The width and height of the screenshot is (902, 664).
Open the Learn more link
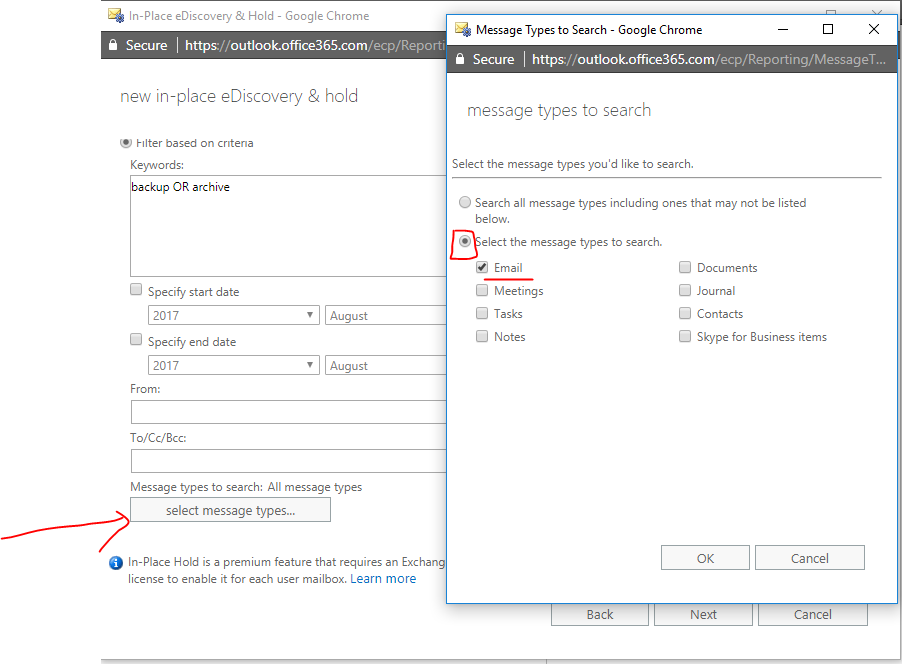coord(383,579)
